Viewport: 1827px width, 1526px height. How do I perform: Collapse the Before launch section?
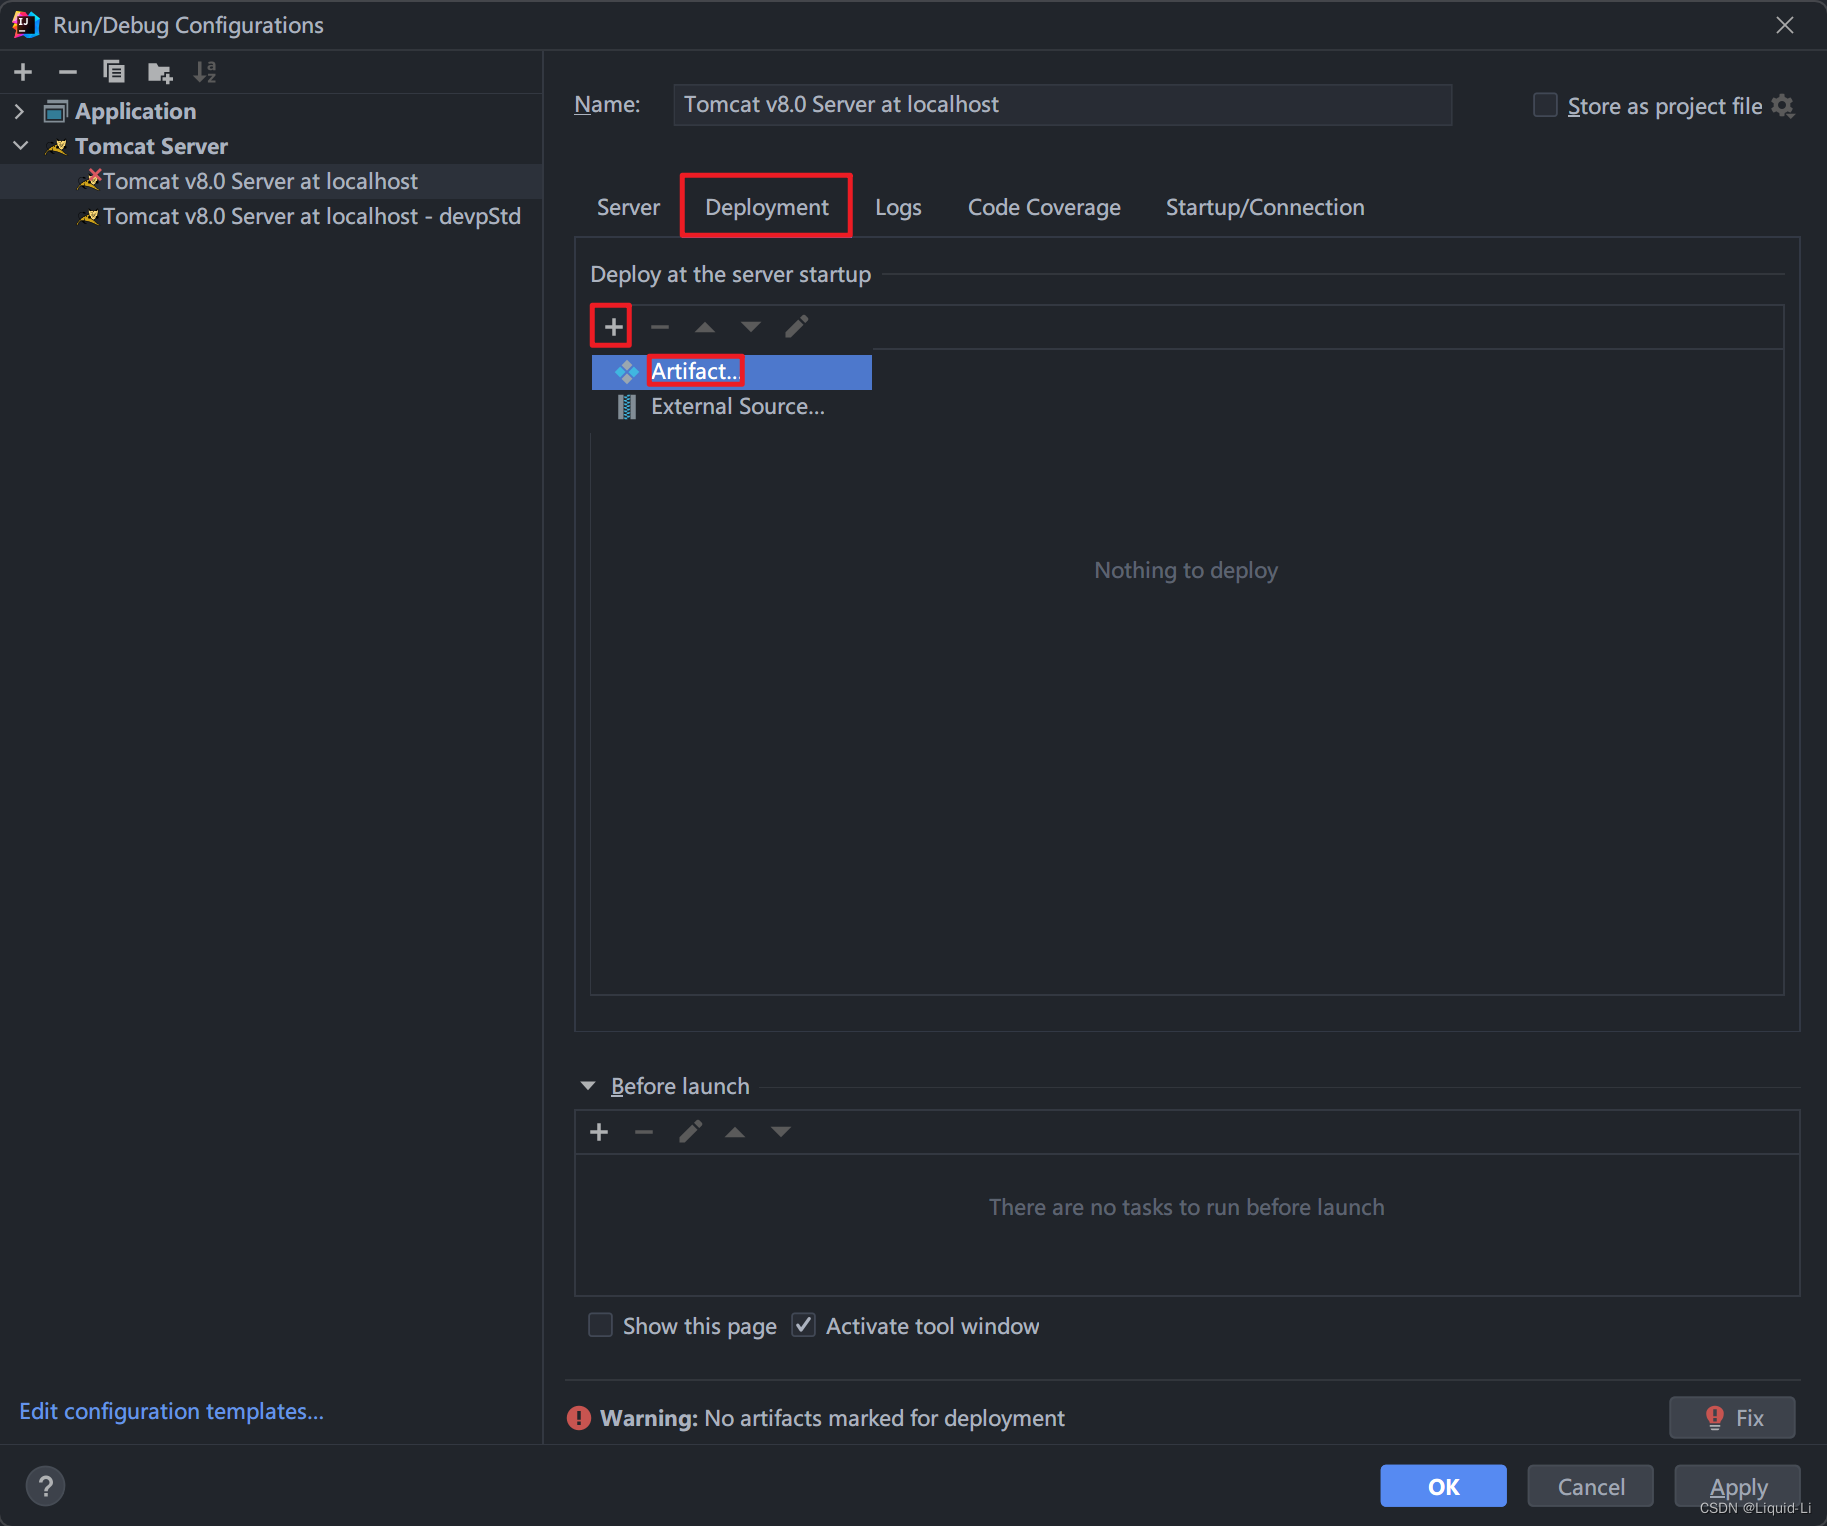click(x=588, y=1086)
